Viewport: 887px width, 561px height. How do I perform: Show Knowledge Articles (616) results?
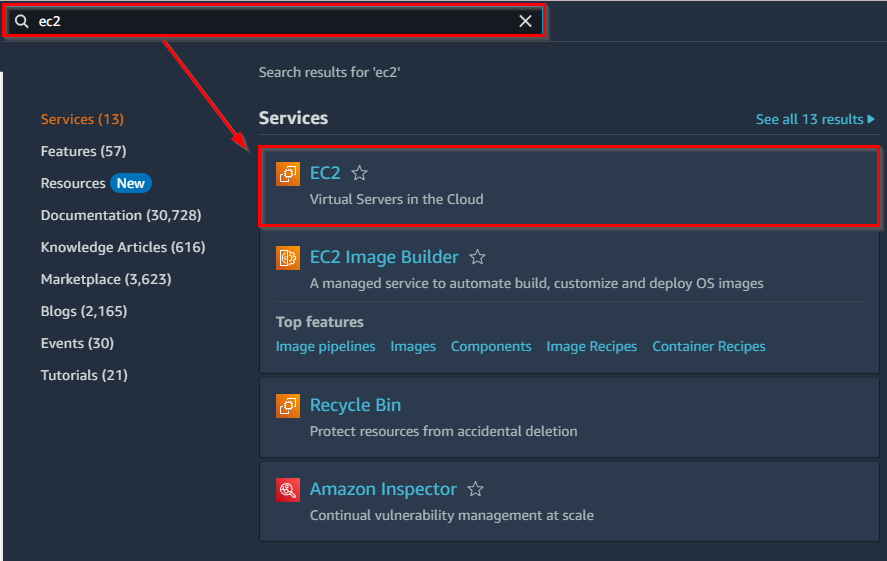pyautogui.click(x=122, y=247)
